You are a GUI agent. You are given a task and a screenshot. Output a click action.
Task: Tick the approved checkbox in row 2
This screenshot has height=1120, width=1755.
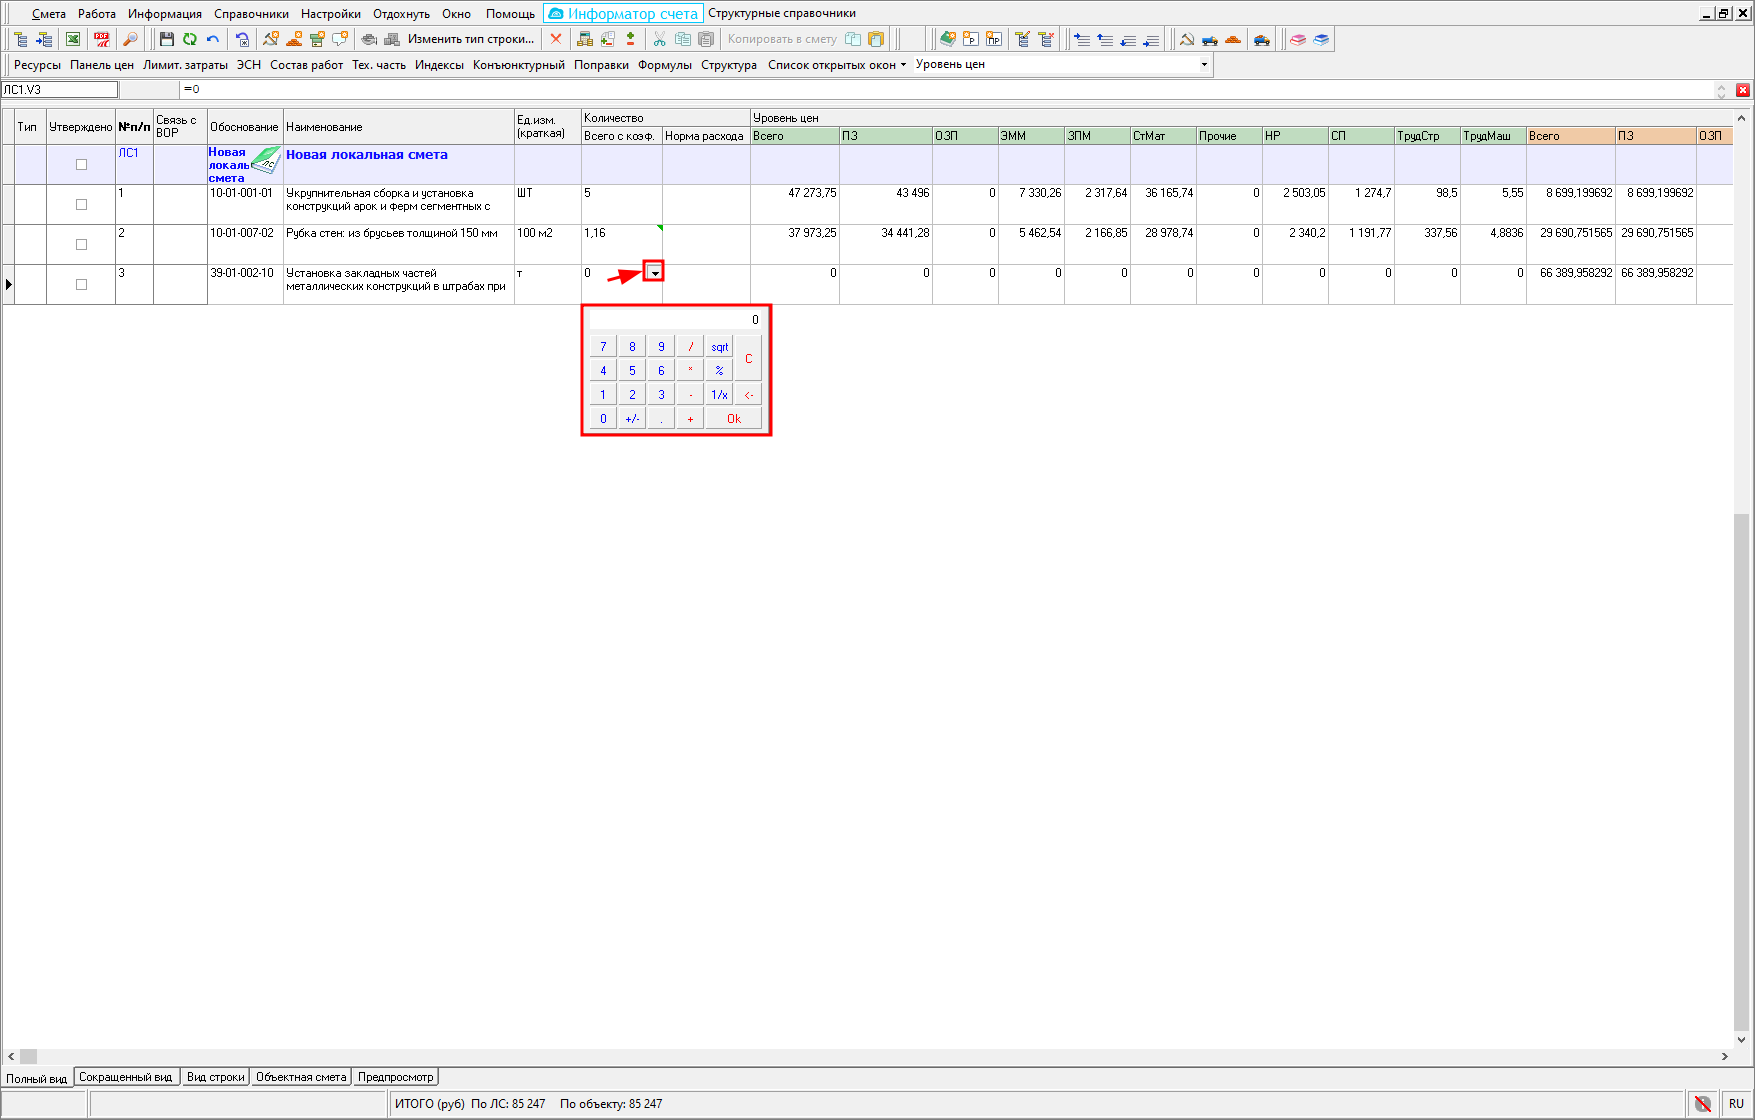pos(82,245)
